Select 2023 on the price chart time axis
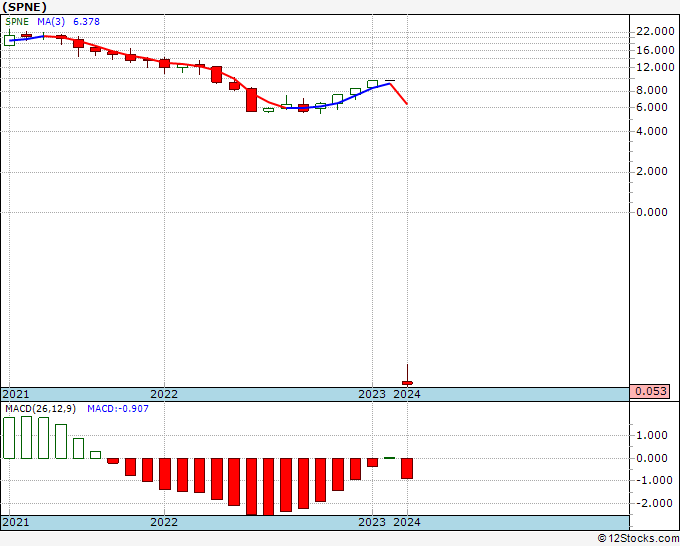The image size is (680, 546). (x=372, y=394)
